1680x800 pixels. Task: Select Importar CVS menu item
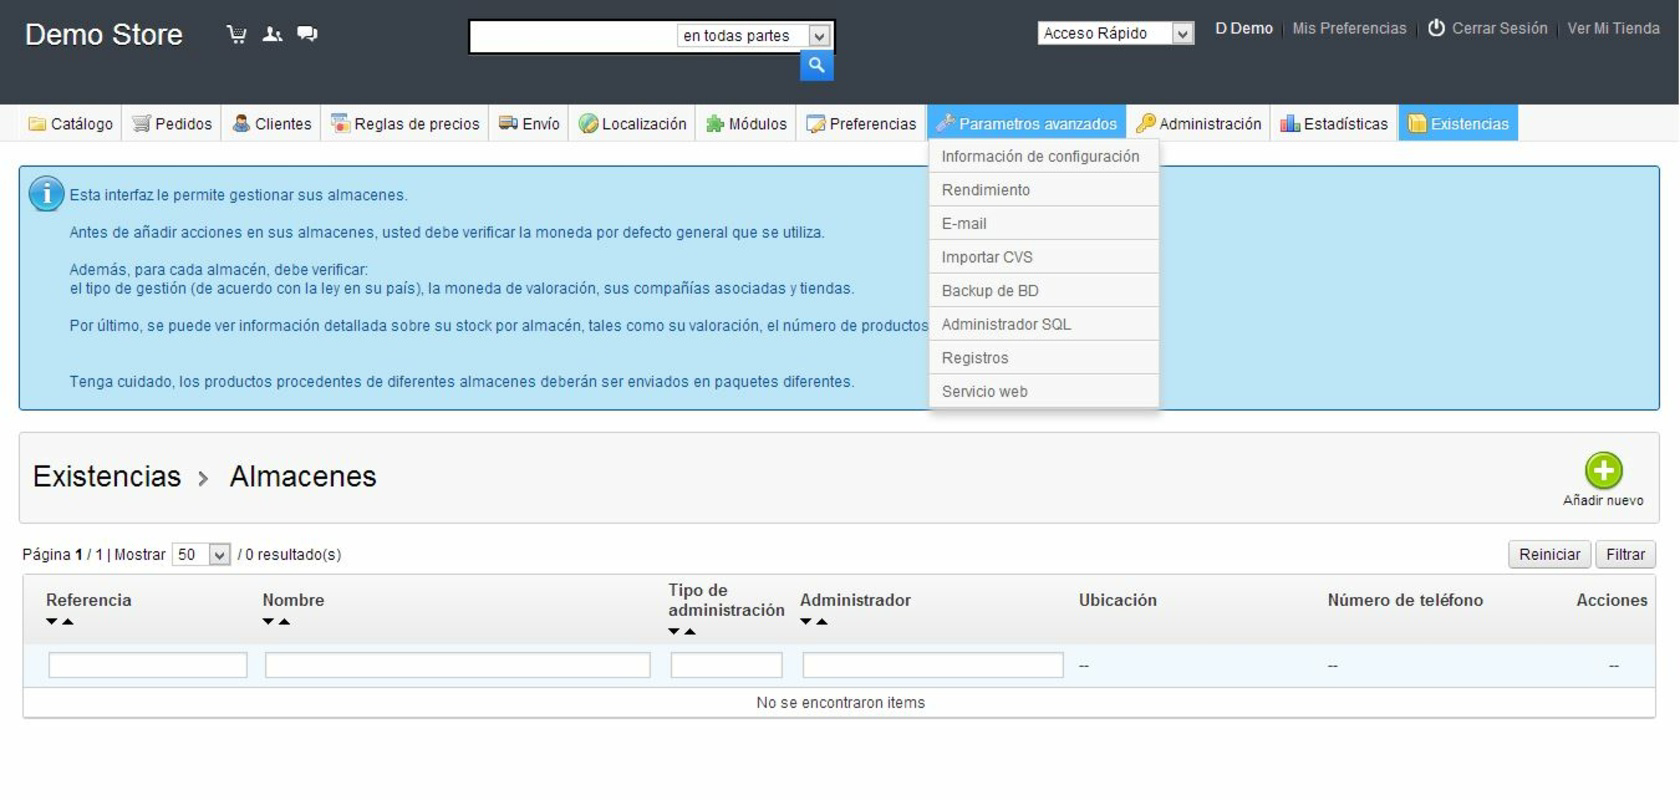1043,257
